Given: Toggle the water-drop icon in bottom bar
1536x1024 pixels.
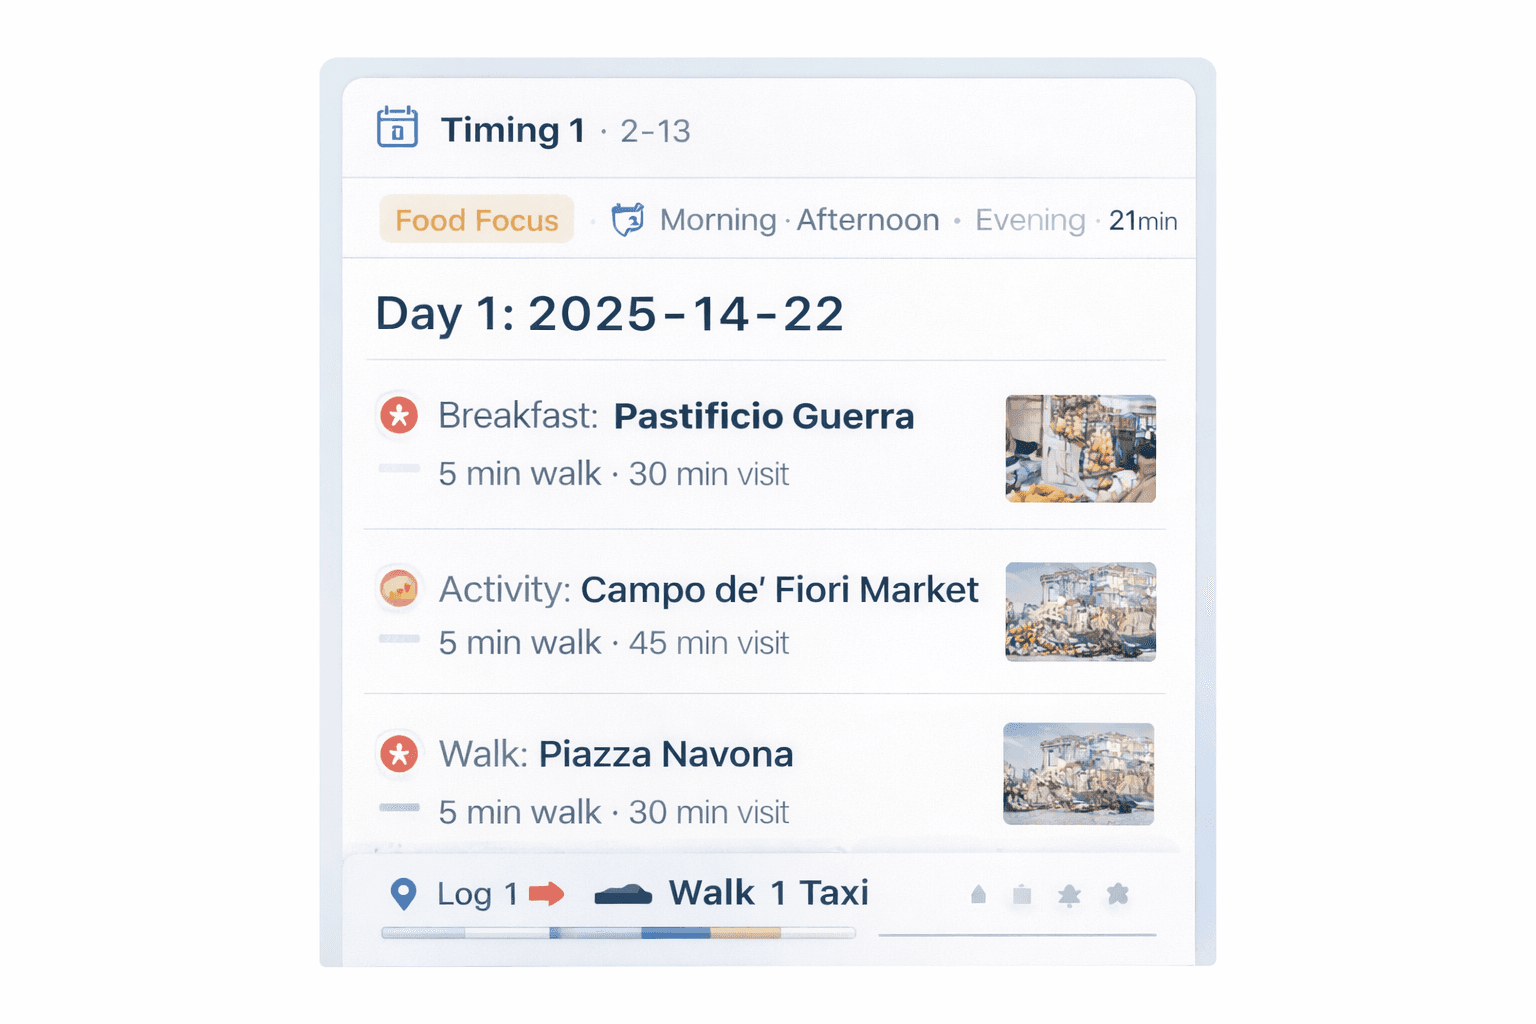Looking at the screenshot, I should pos(978,896).
